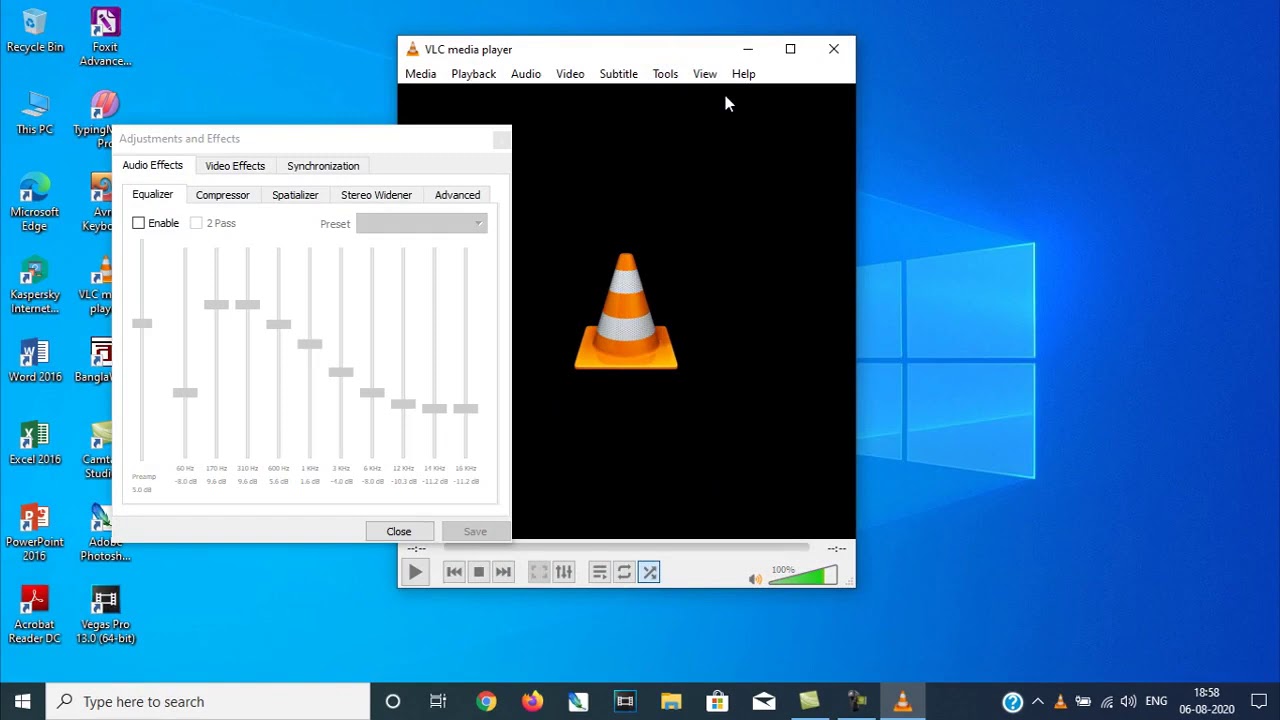Screen dimensions: 1280x720
Task: Show the playlist via the list icon
Action: pyautogui.click(x=600, y=572)
